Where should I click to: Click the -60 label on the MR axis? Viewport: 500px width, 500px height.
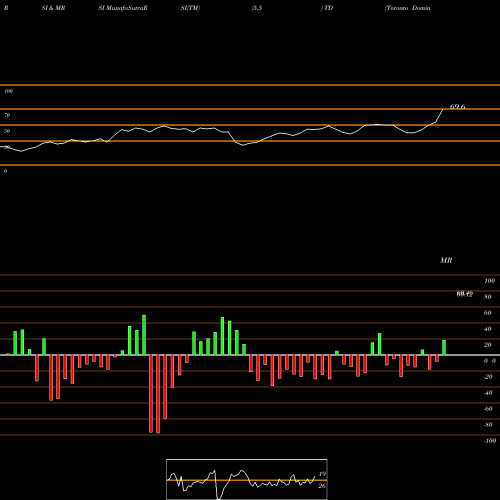coord(488,409)
